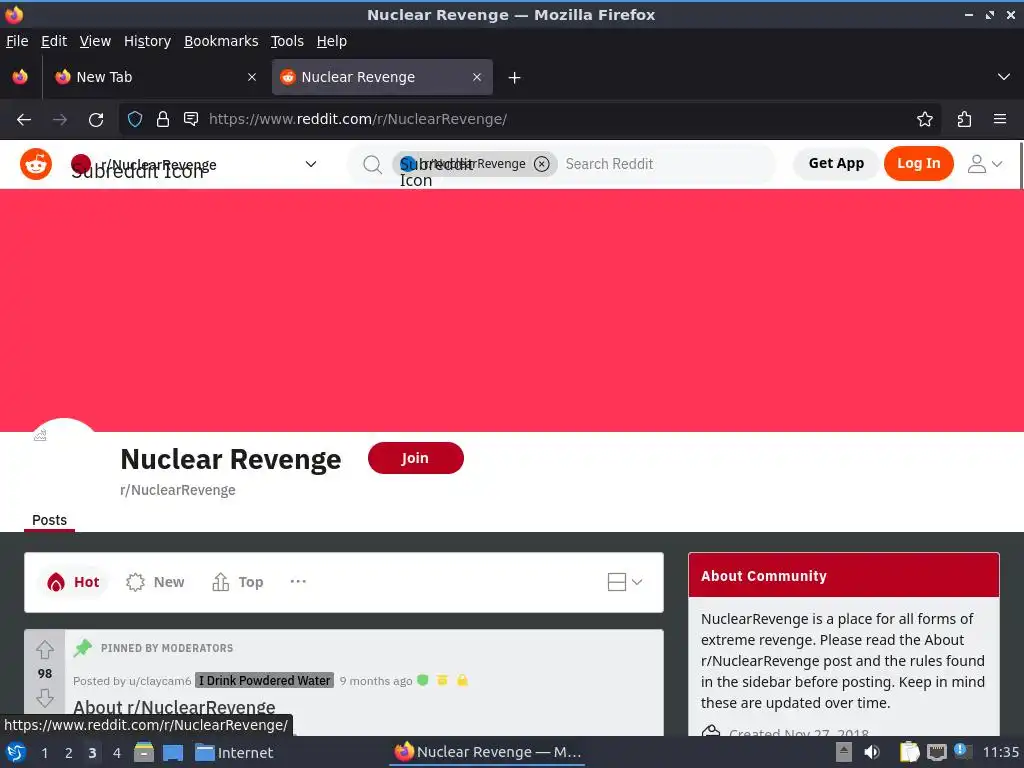Open a new tab with plus button

pos(515,78)
